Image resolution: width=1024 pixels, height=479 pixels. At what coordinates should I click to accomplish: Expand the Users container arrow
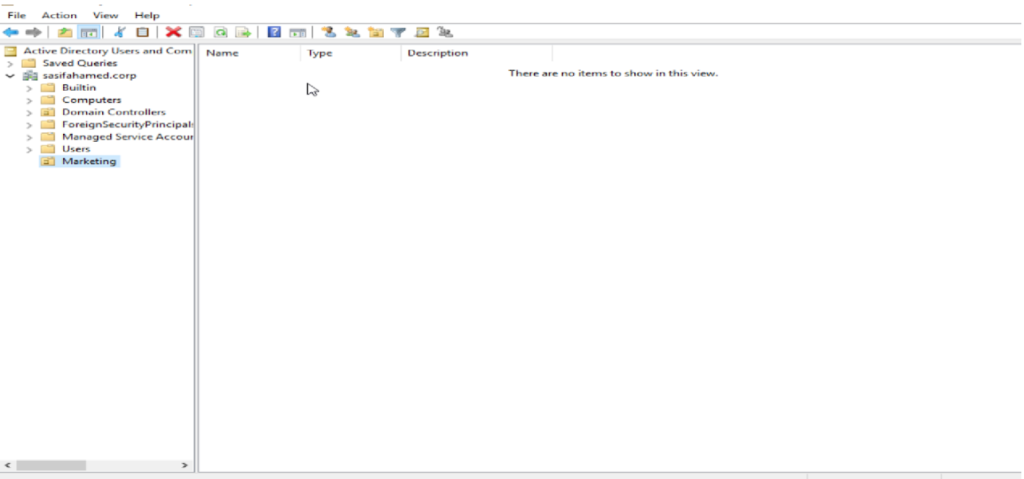[29, 149]
